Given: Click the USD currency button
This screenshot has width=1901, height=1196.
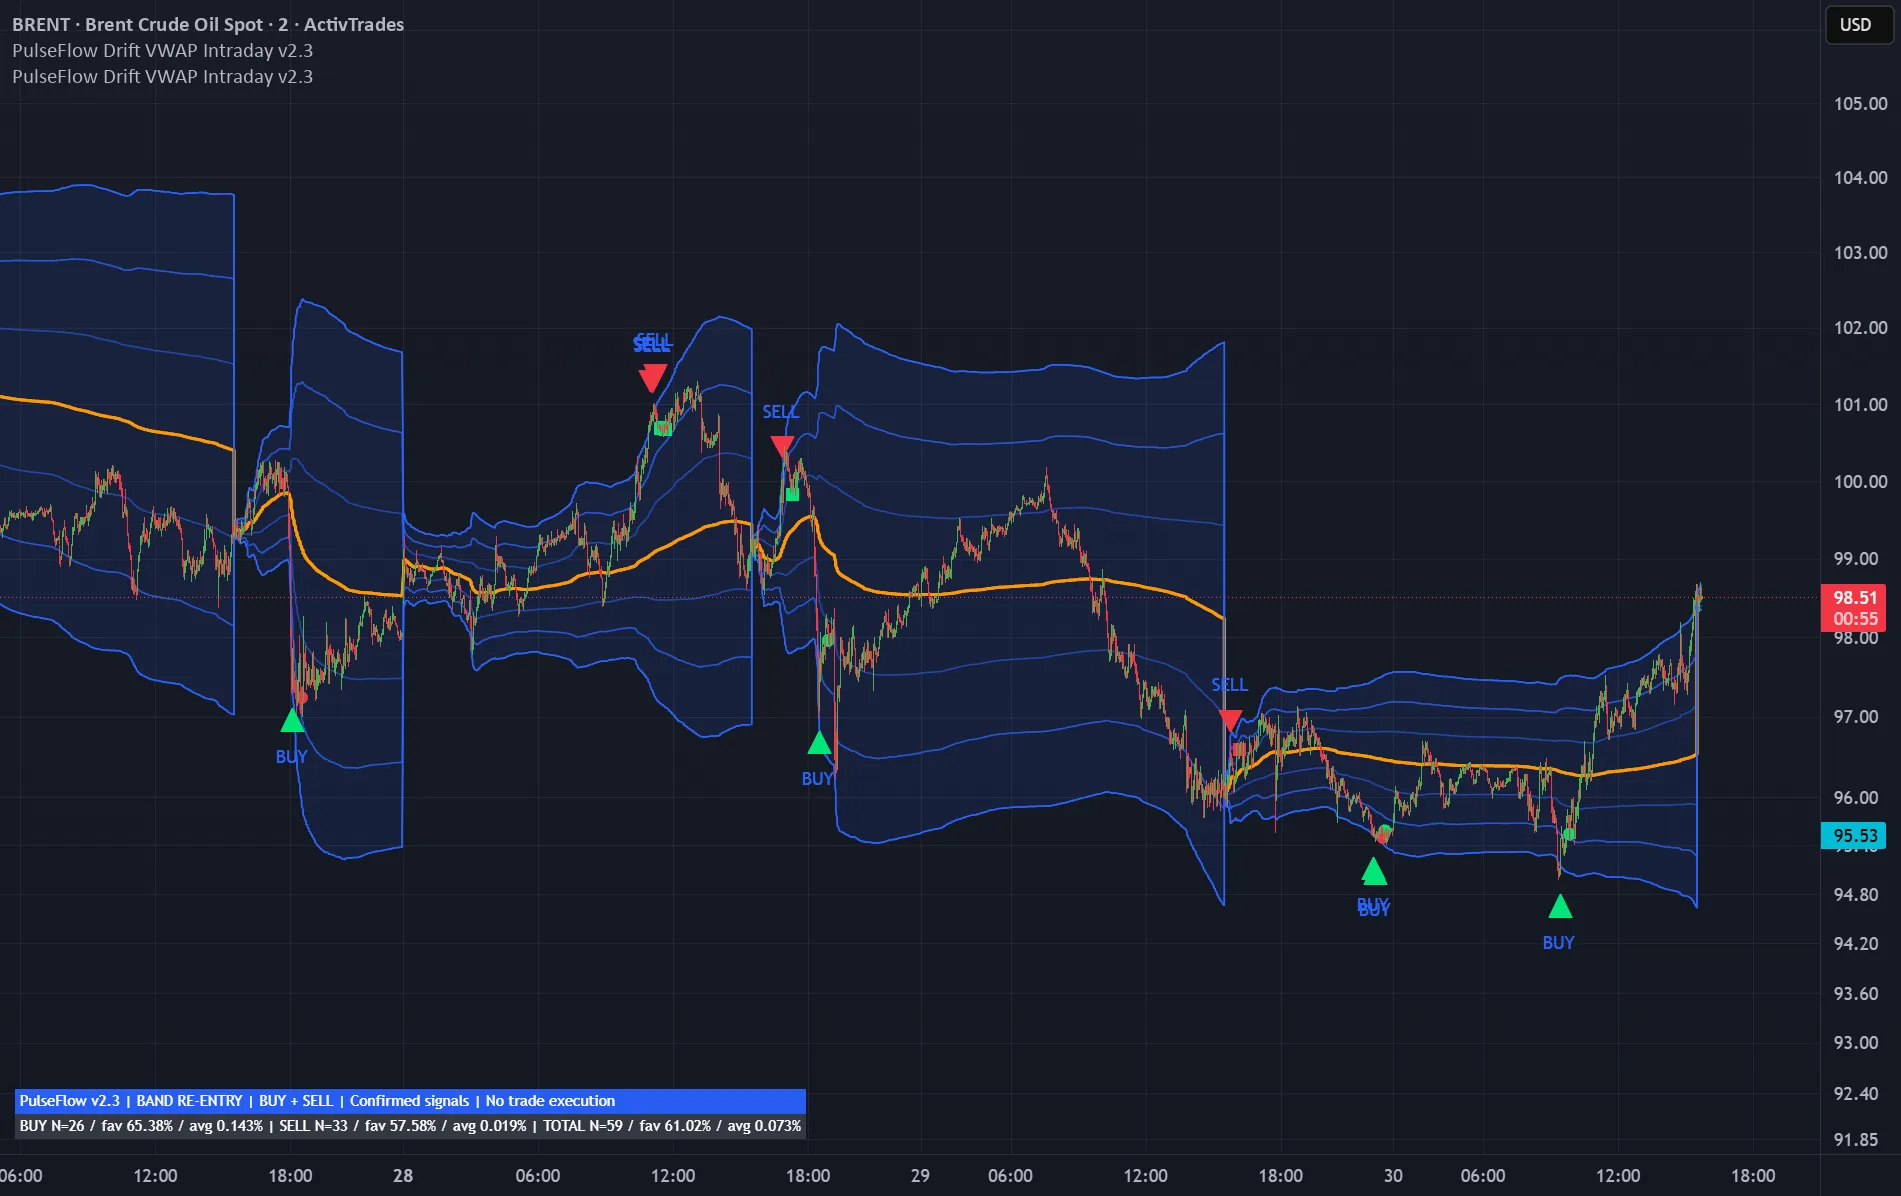Looking at the screenshot, I should pos(1858,25).
